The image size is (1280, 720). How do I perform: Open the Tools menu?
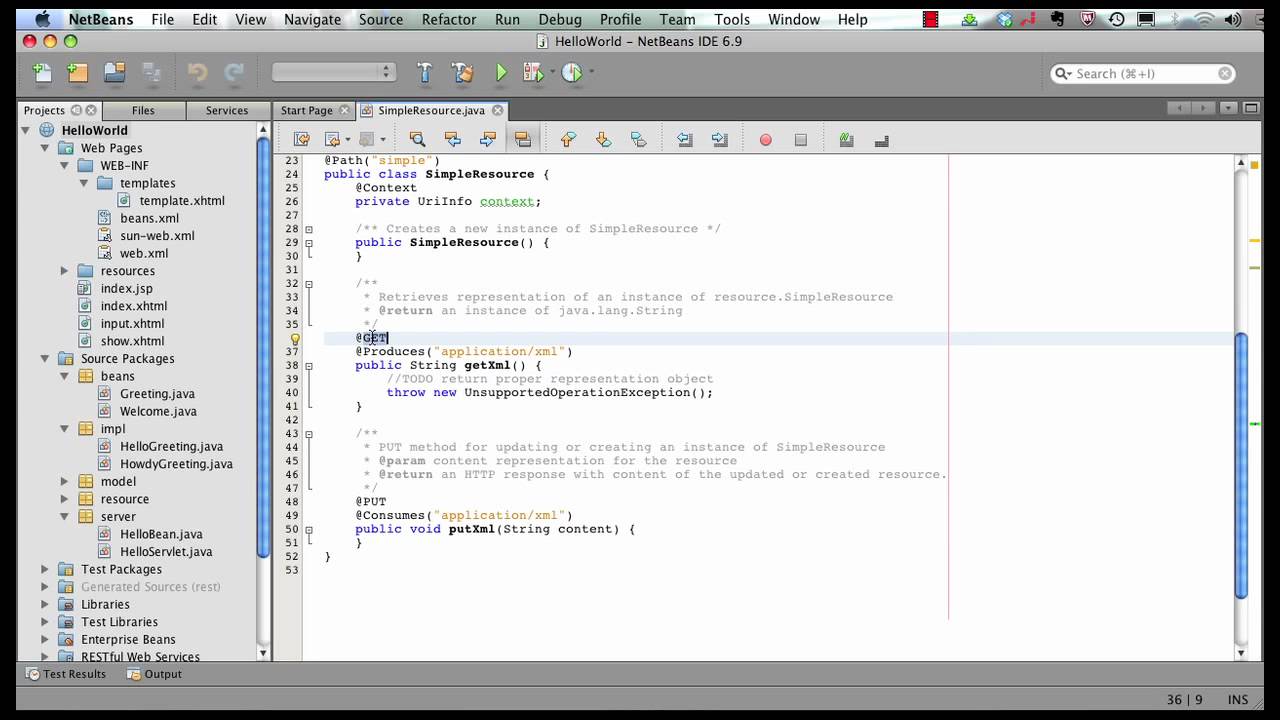(x=732, y=19)
